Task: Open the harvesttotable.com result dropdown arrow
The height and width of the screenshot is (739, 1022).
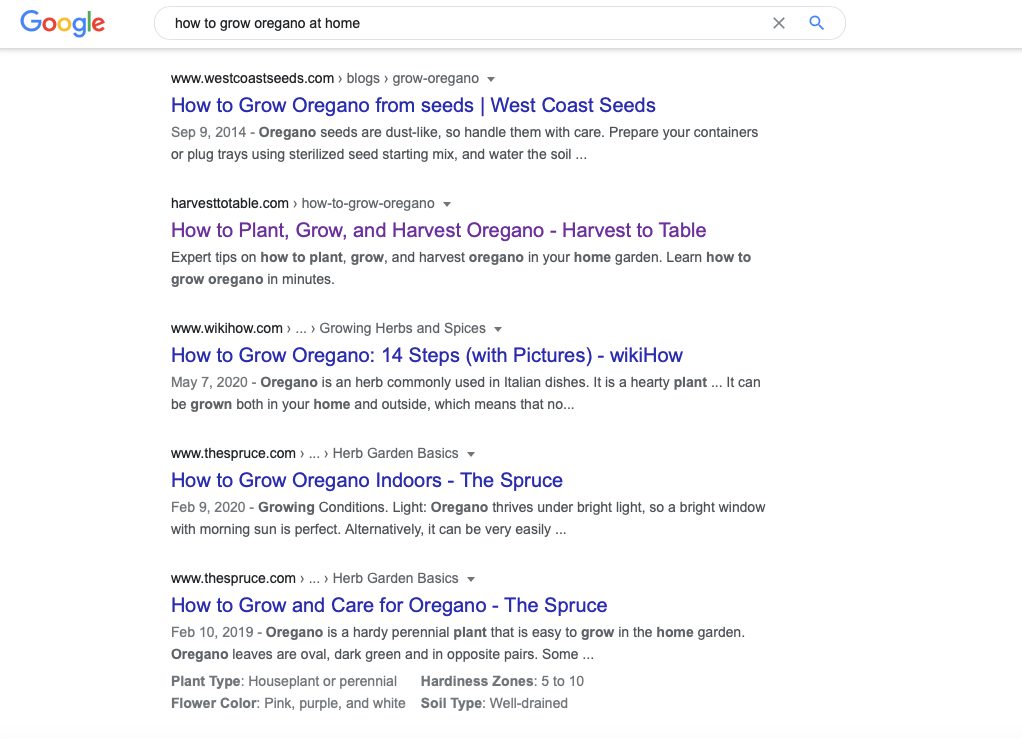Action: click(x=447, y=204)
